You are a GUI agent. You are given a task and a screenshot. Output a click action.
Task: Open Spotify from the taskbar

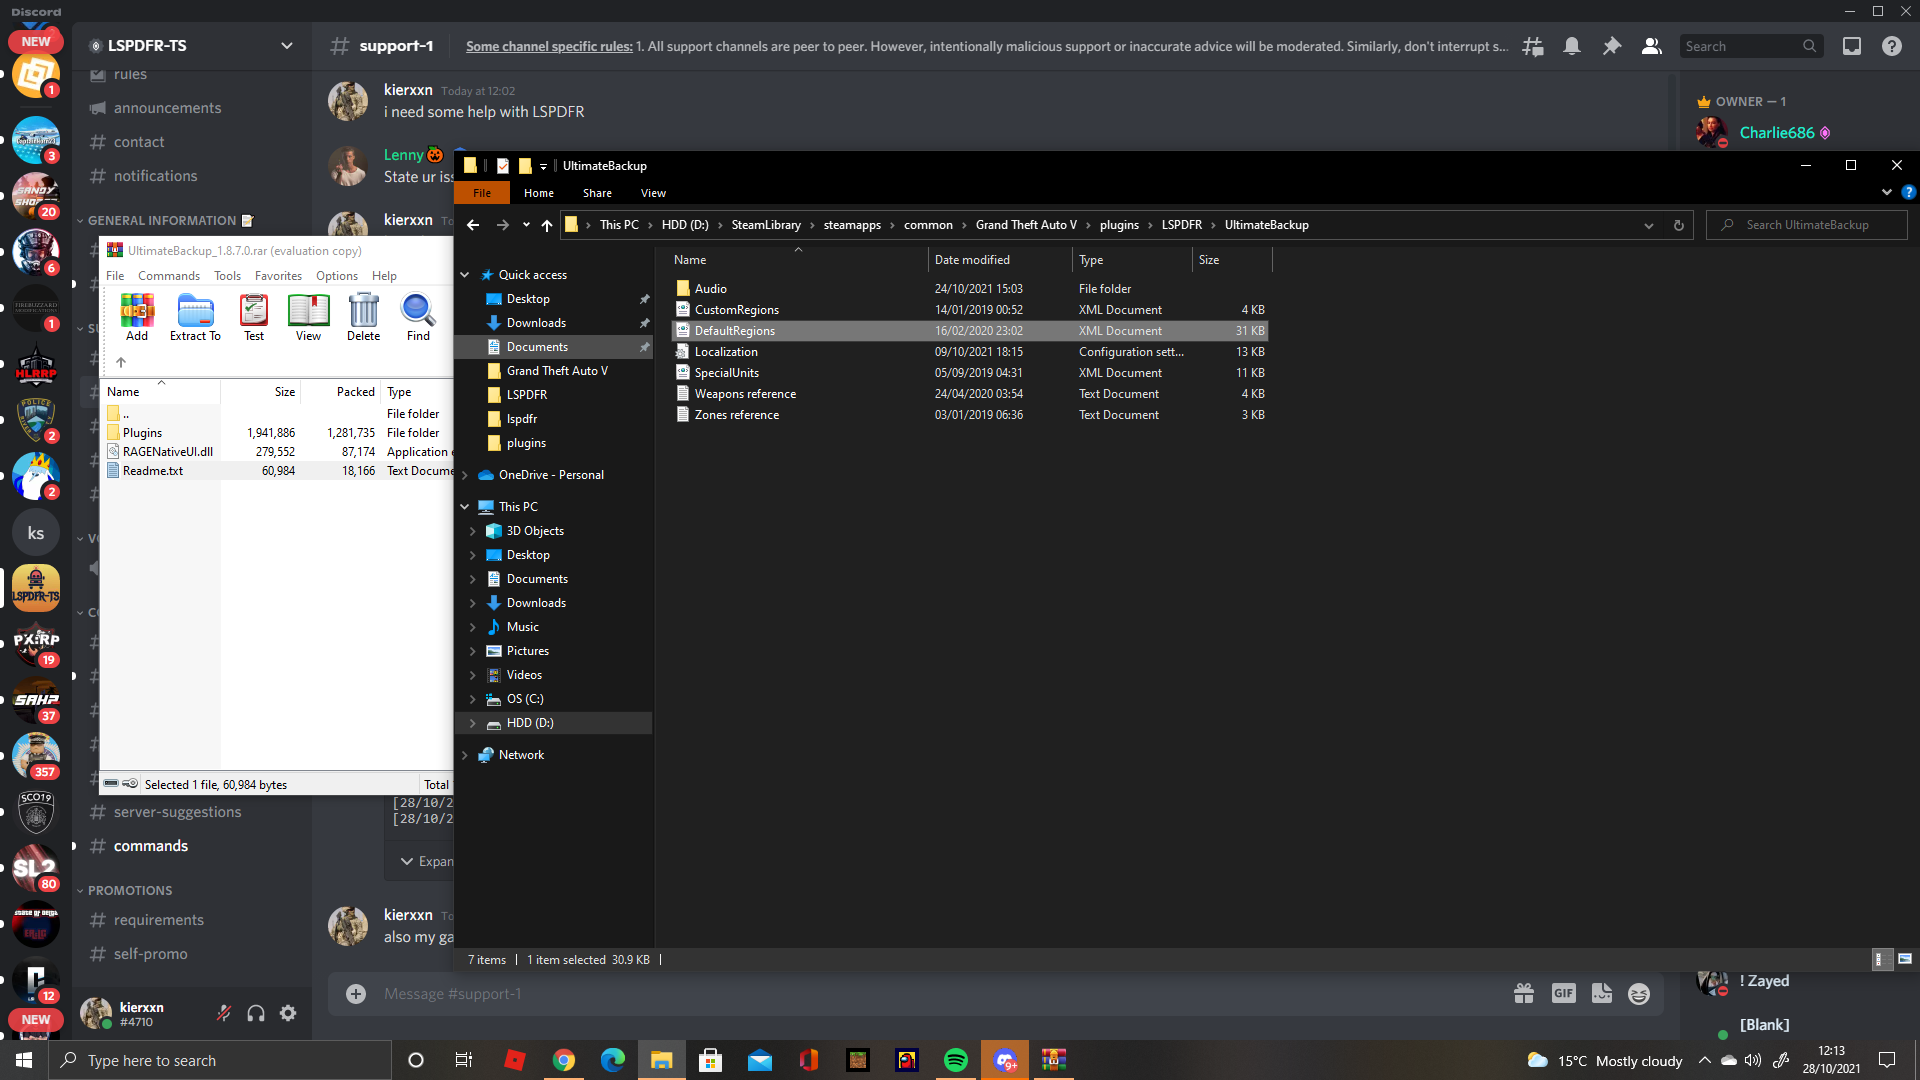pyautogui.click(x=955, y=1060)
